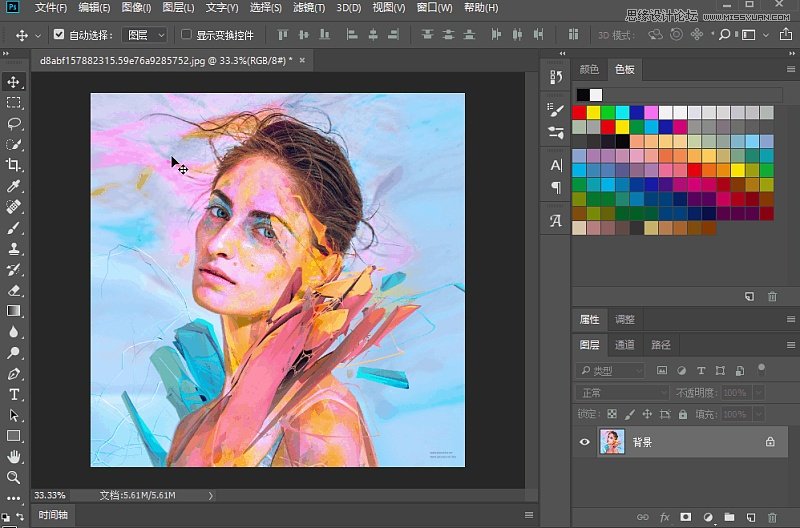This screenshot has height=528, width=800.
Task: Select the Zoom tool
Action: click(x=14, y=477)
